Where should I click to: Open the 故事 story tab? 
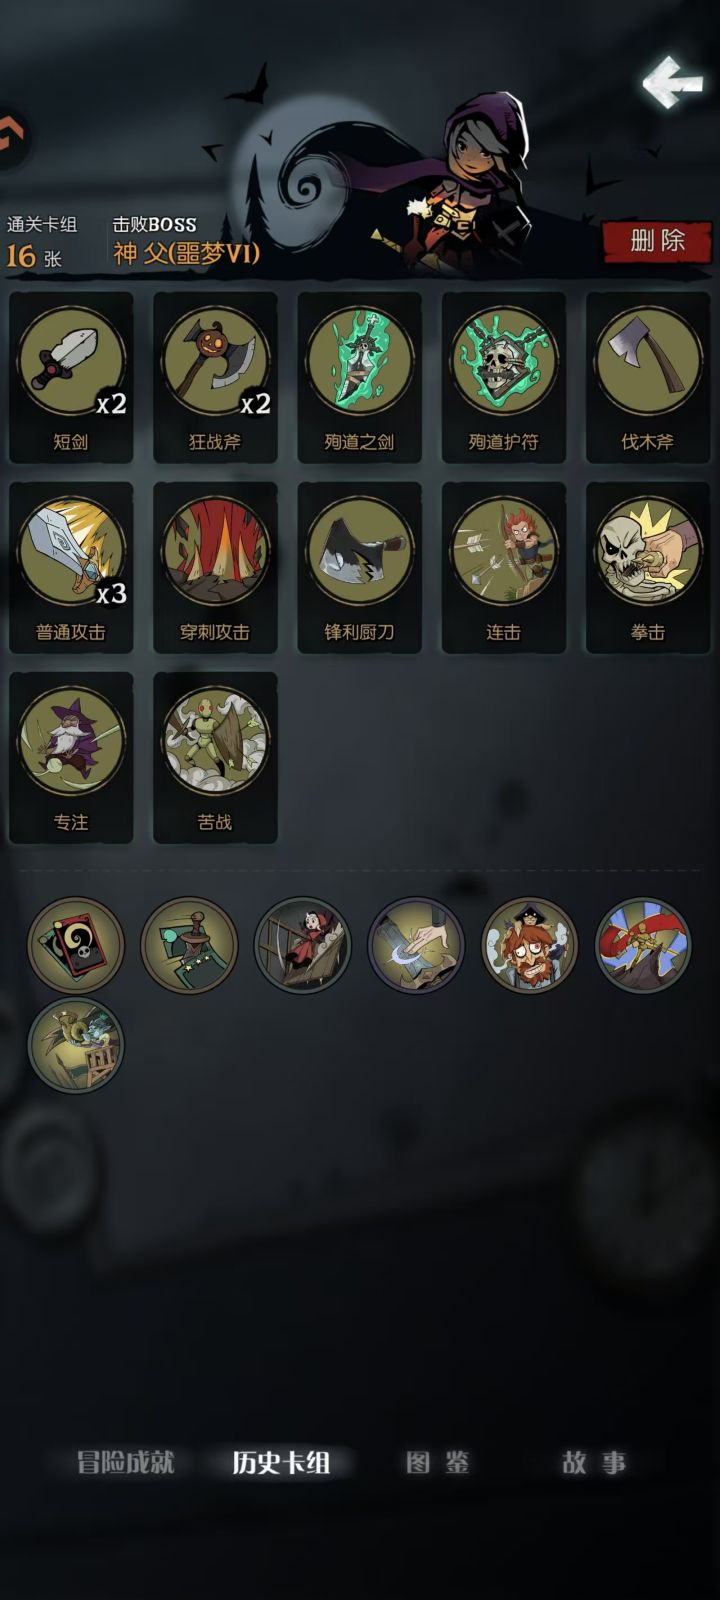[594, 1462]
